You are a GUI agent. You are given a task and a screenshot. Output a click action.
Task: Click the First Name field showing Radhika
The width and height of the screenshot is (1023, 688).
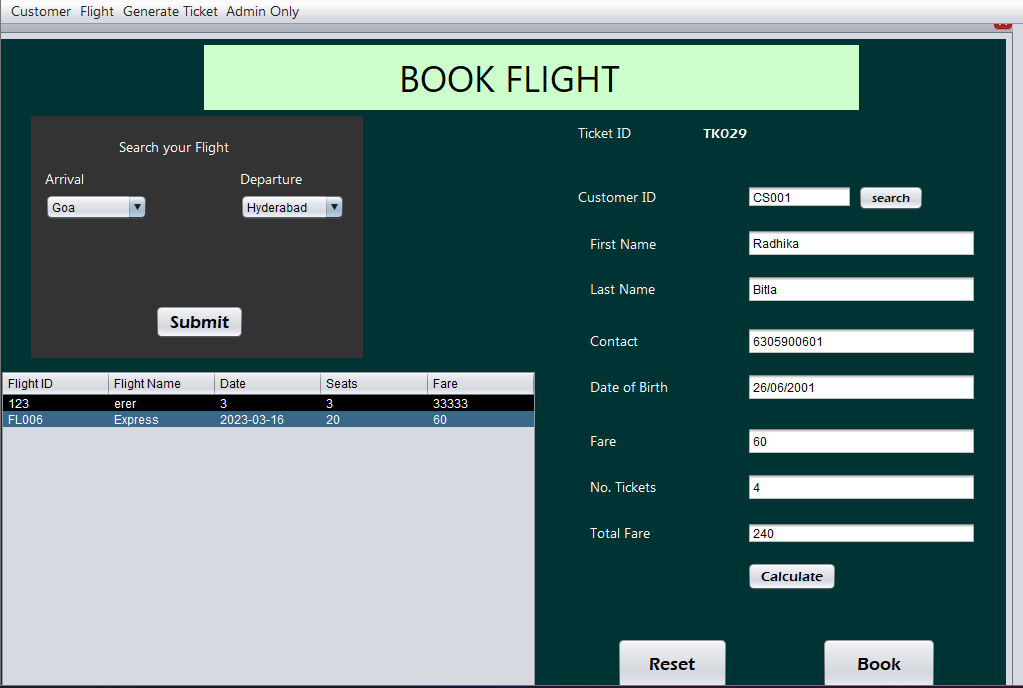[860, 243]
